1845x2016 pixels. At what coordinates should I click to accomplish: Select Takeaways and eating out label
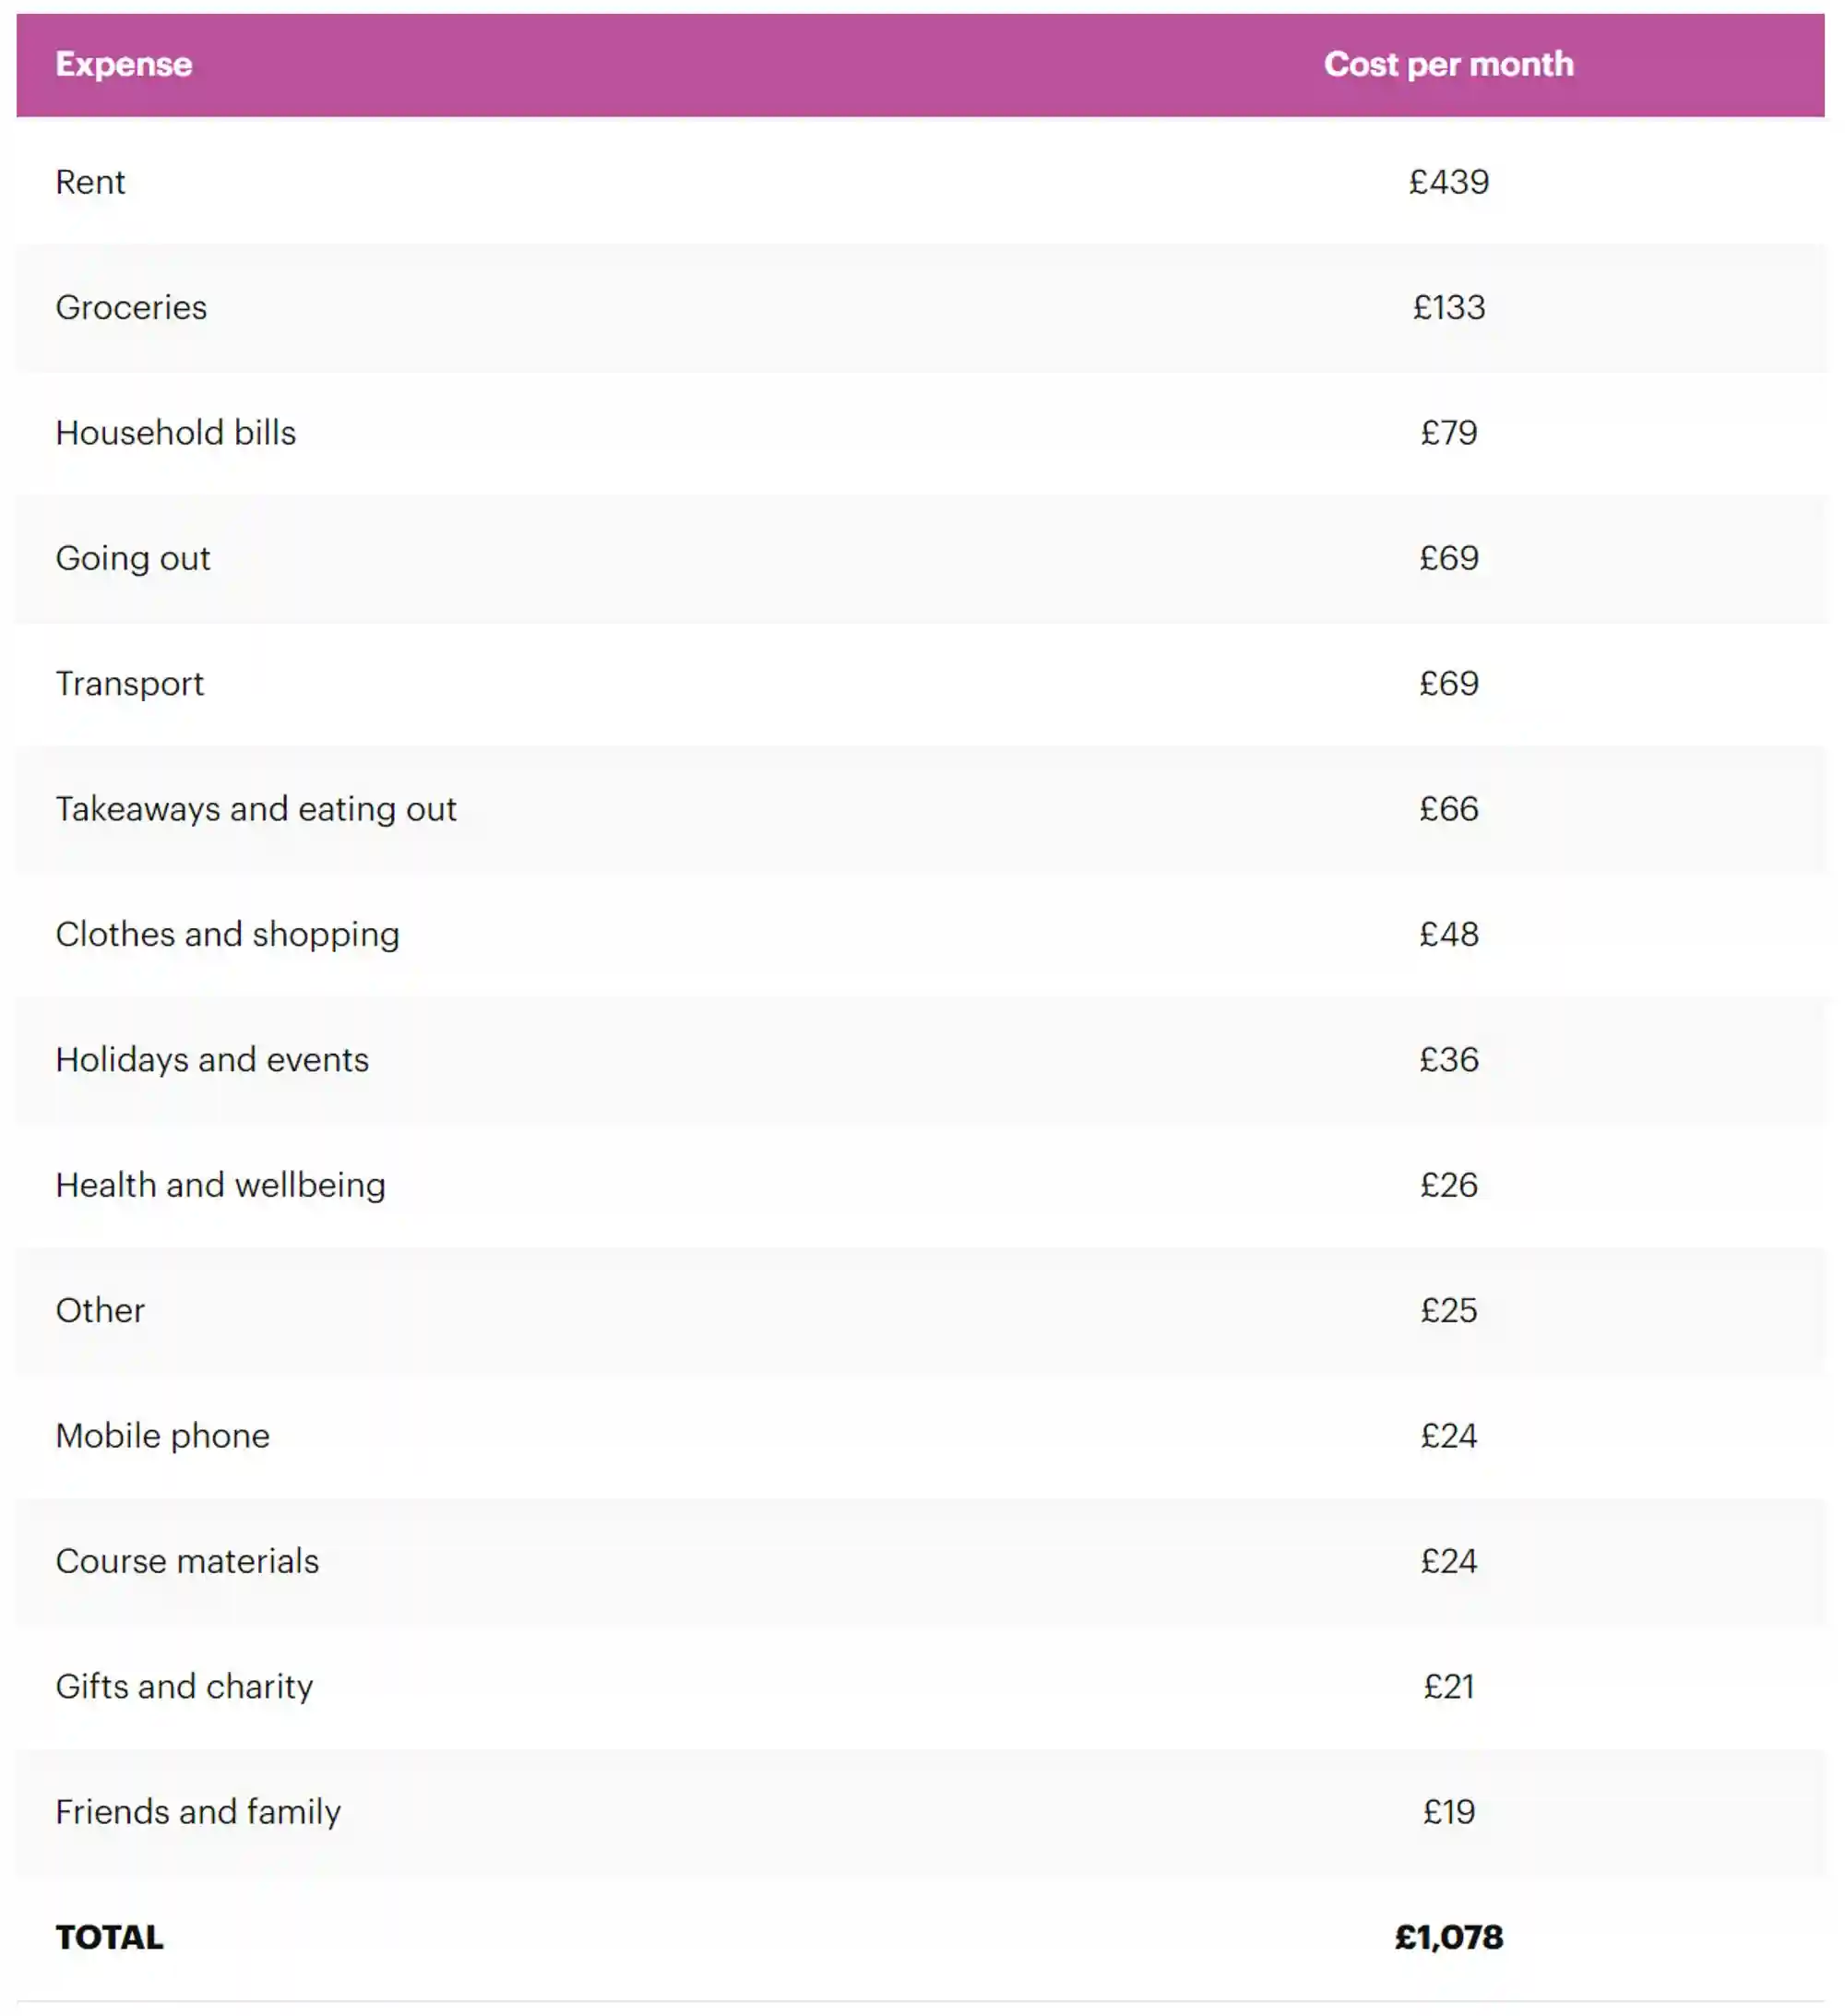(256, 809)
